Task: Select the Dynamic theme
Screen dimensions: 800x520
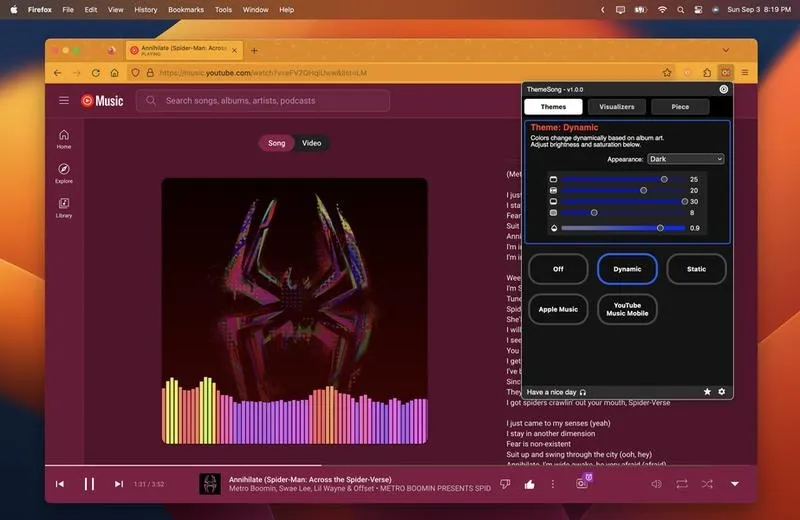Action: (x=627, y=269)
